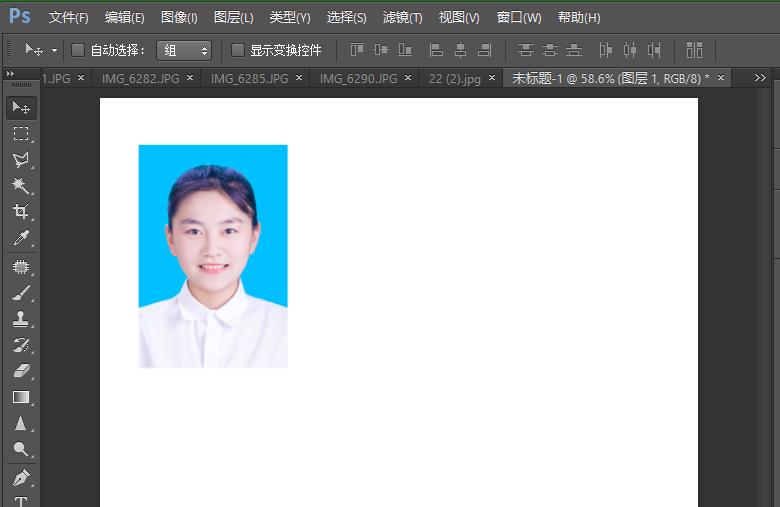Distribute bottom edges of layers
780x507 pixels.
coord(574,50)
